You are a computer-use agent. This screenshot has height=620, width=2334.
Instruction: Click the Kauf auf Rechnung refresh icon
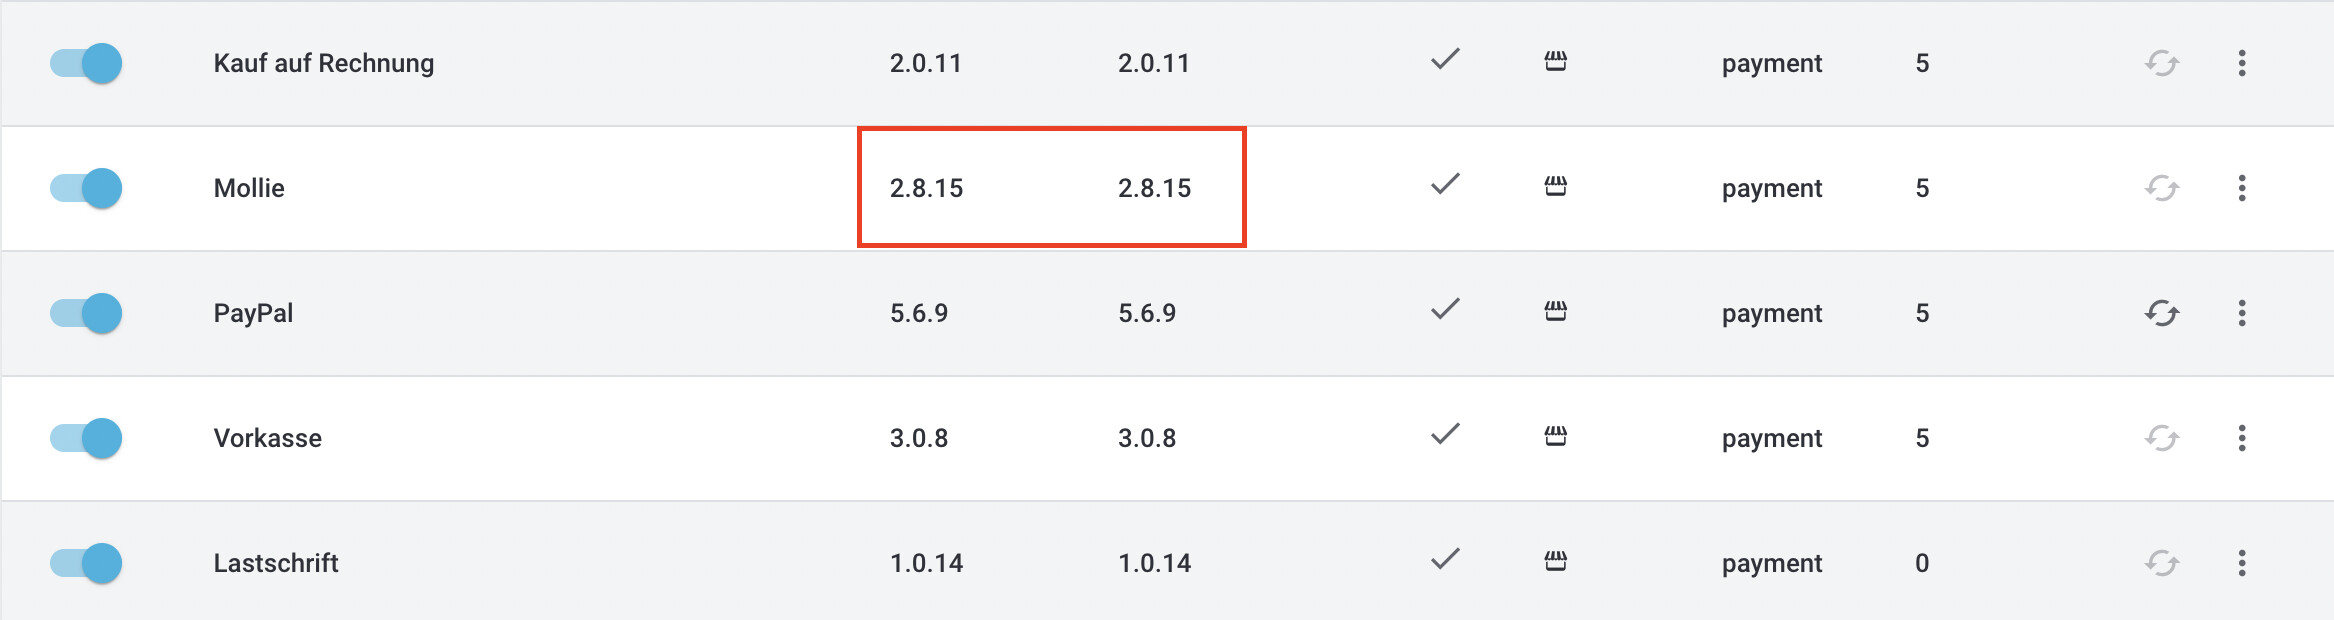[x=2161, y=63]
